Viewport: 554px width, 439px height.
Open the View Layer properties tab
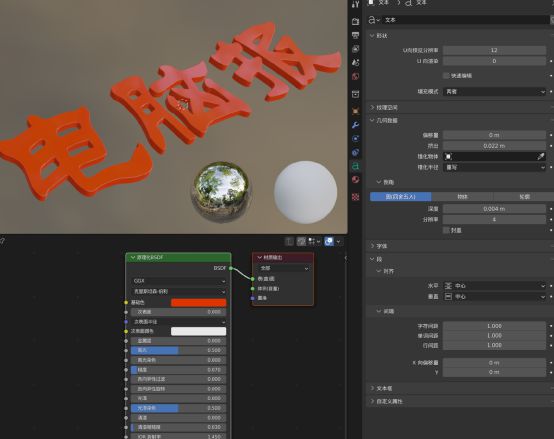pos(355,49)
